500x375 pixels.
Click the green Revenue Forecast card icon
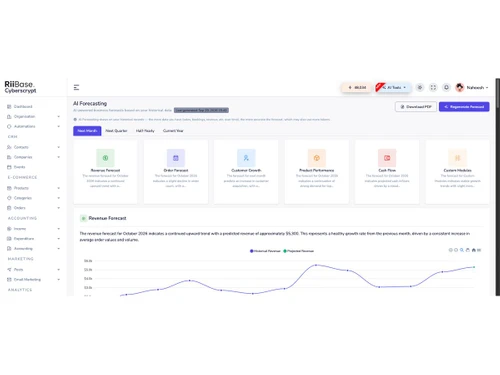point(105,158)
